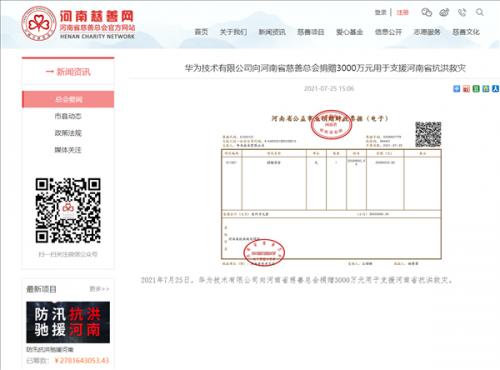
Task: Open the search magnifier icon
Action: [x=480, y=12]
